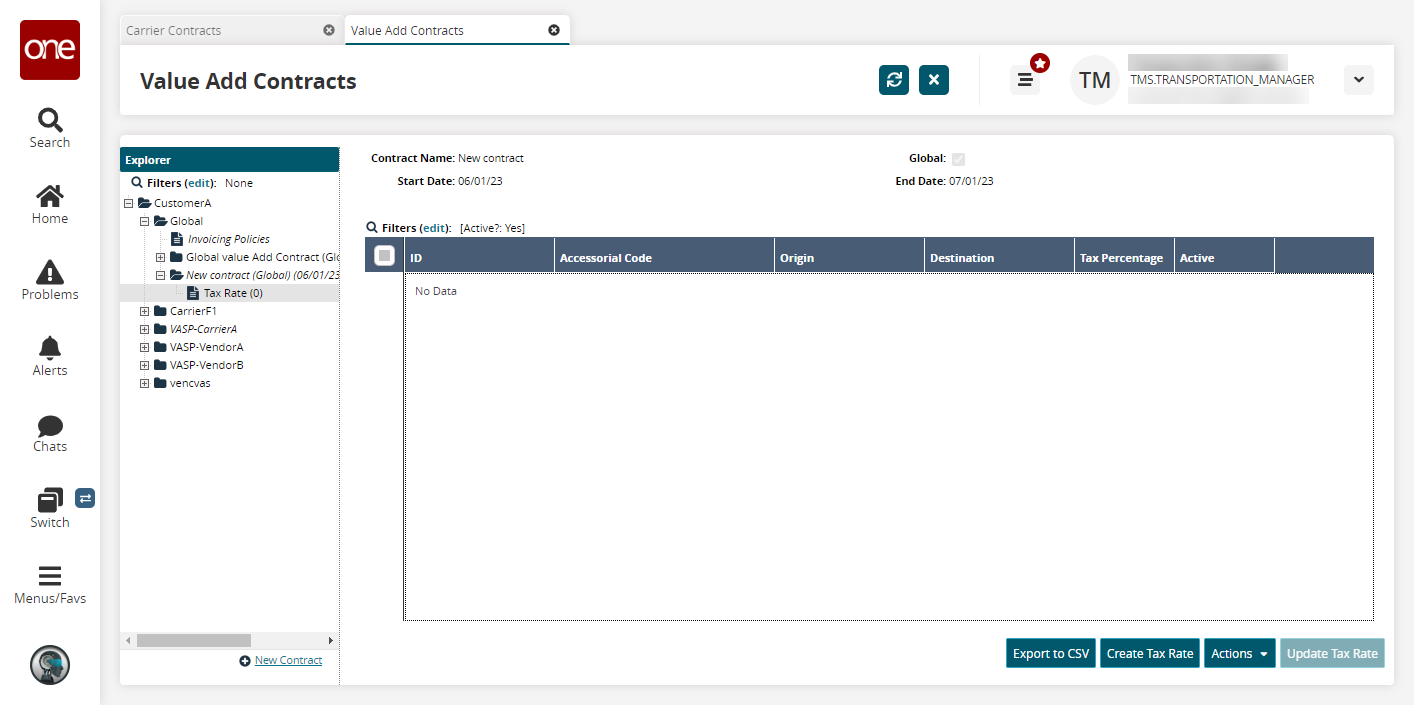
Task: Sort by the ID column header
Action: 479,257
